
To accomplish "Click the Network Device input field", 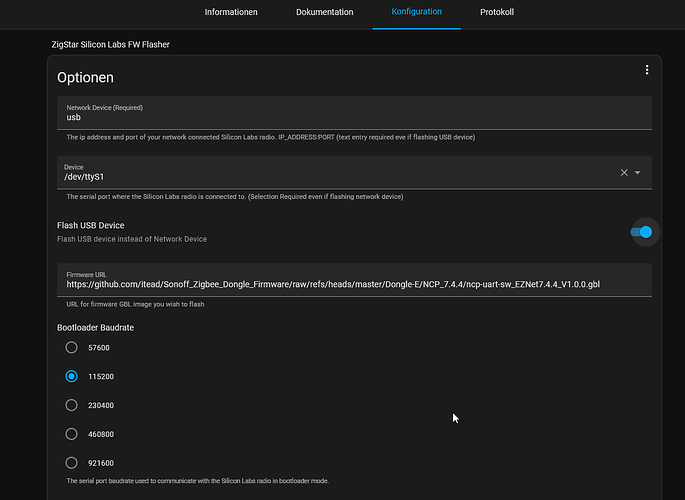I will point(354,113).
